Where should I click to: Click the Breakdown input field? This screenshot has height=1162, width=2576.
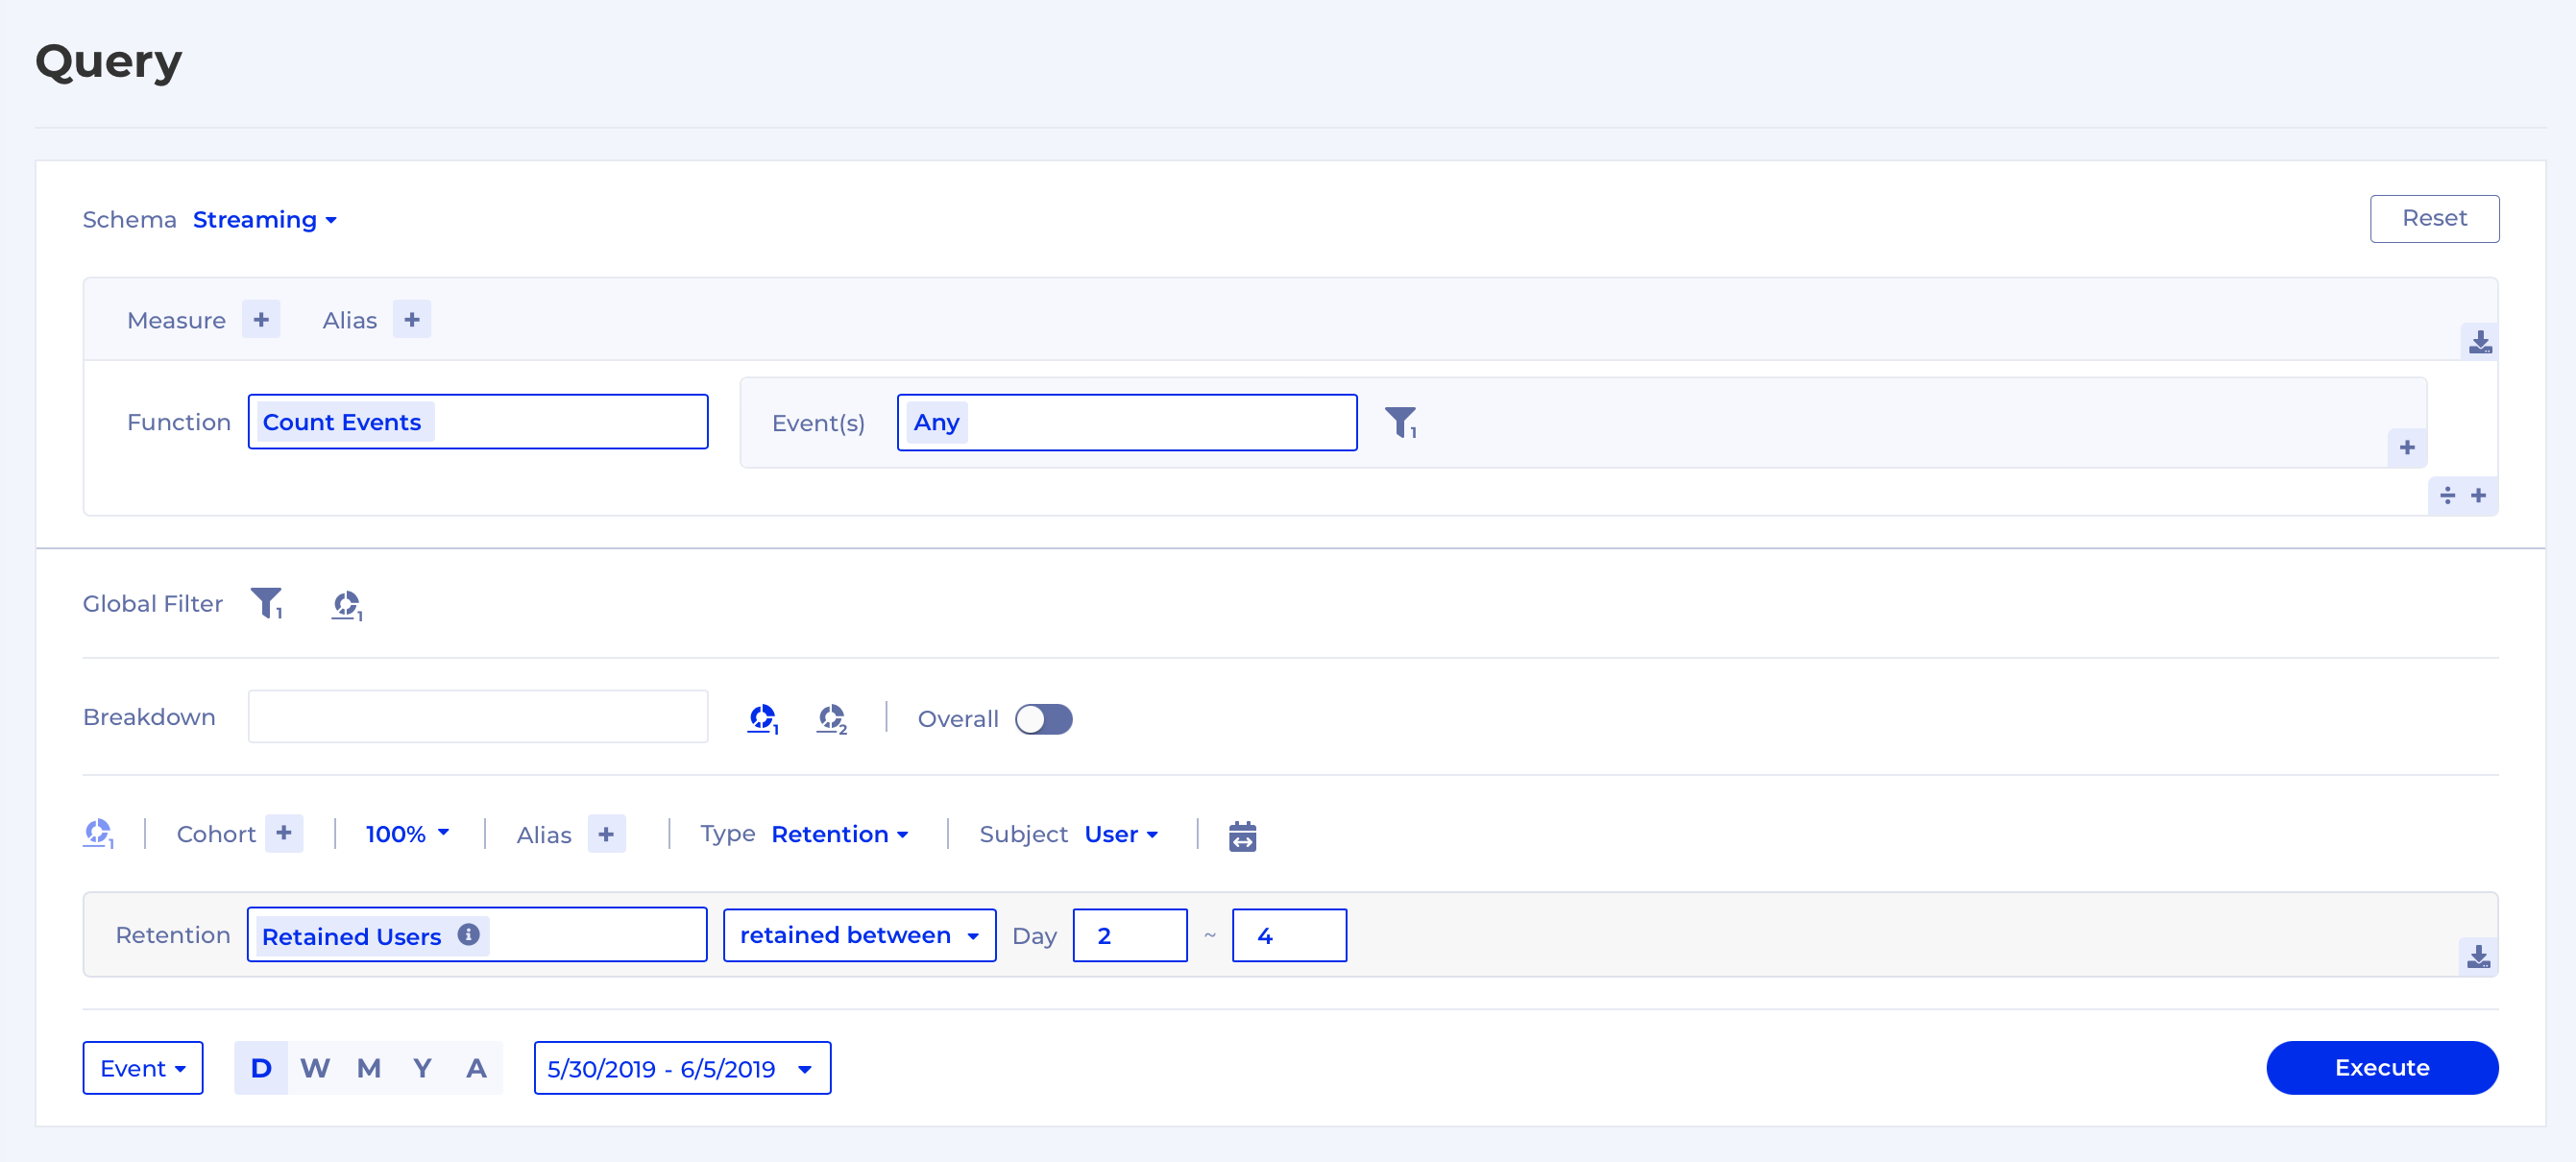click(478, 717)
